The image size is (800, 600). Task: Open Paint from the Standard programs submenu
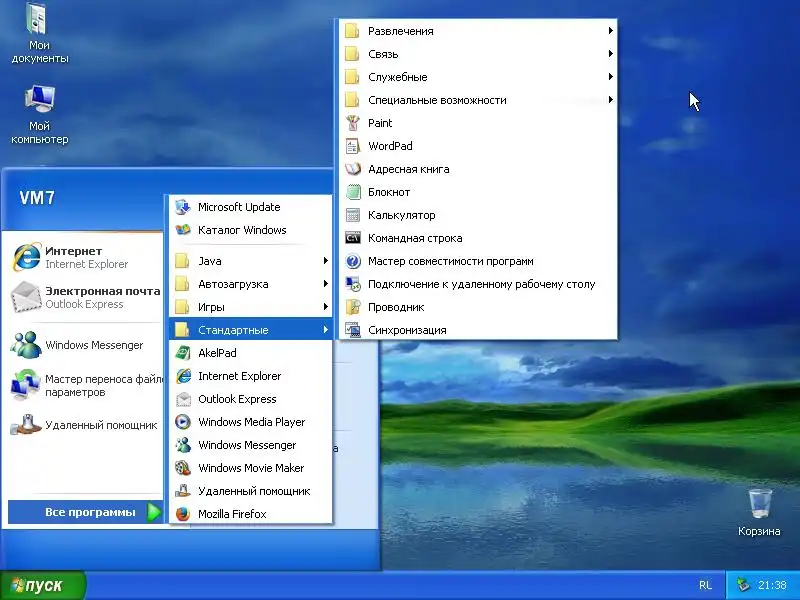coord(478,123)
